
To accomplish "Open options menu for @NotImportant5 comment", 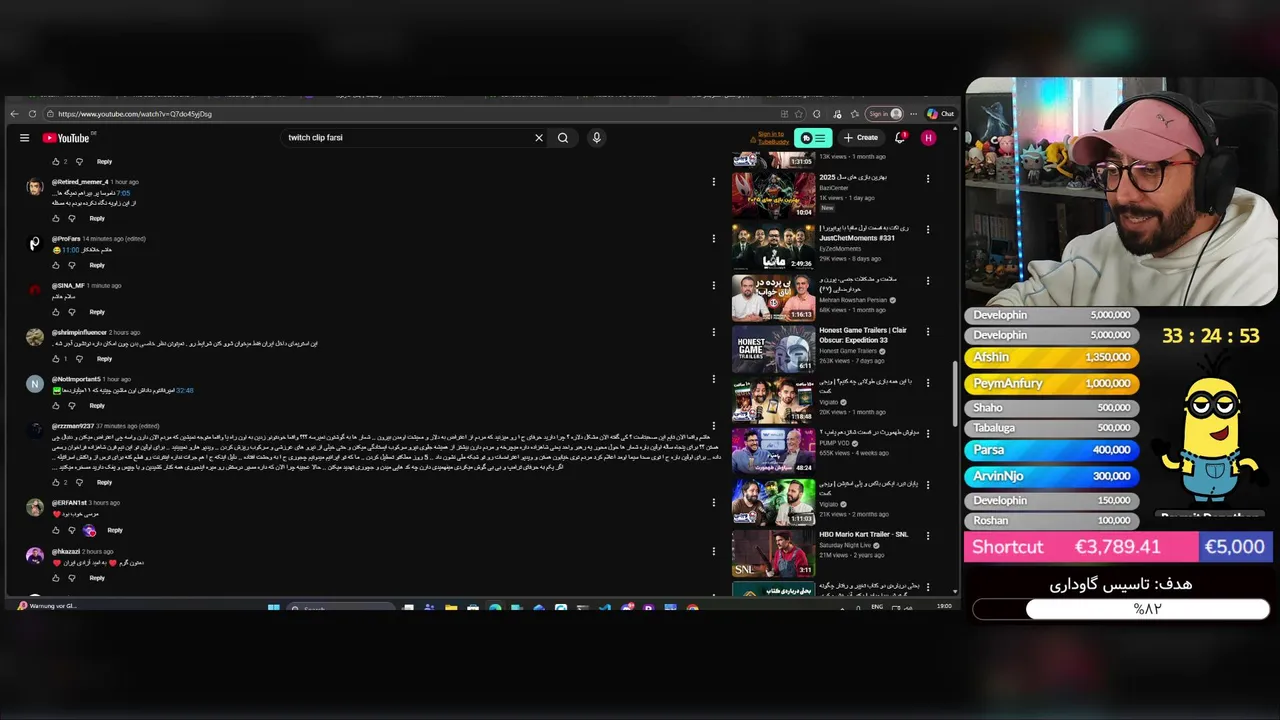I will tap(714, 379).
